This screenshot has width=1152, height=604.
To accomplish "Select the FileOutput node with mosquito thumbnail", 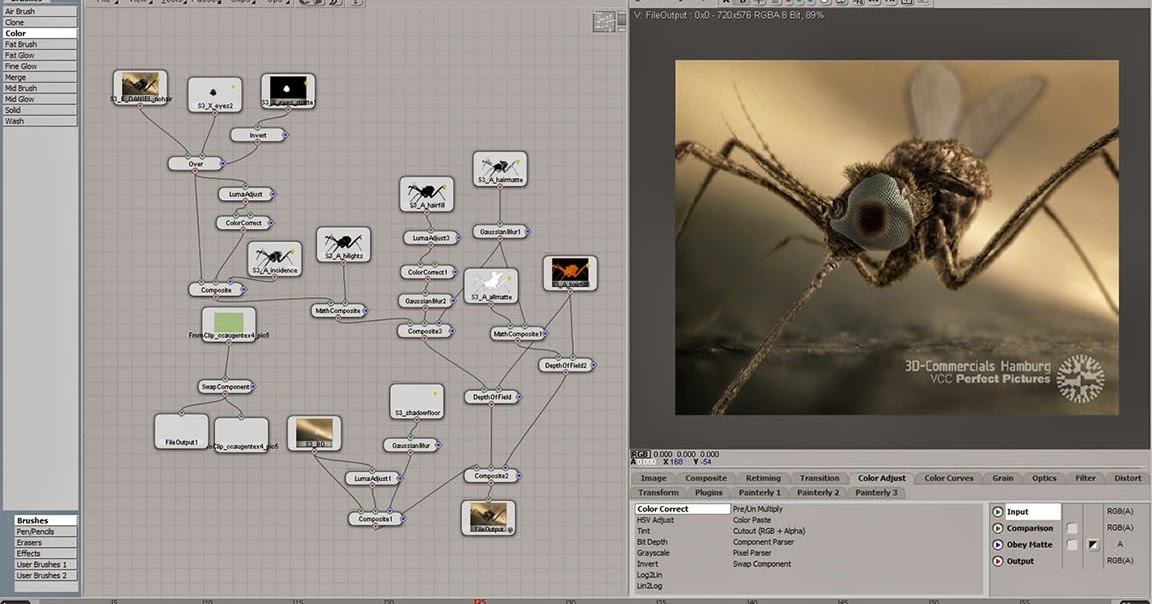I will [488, 517].
